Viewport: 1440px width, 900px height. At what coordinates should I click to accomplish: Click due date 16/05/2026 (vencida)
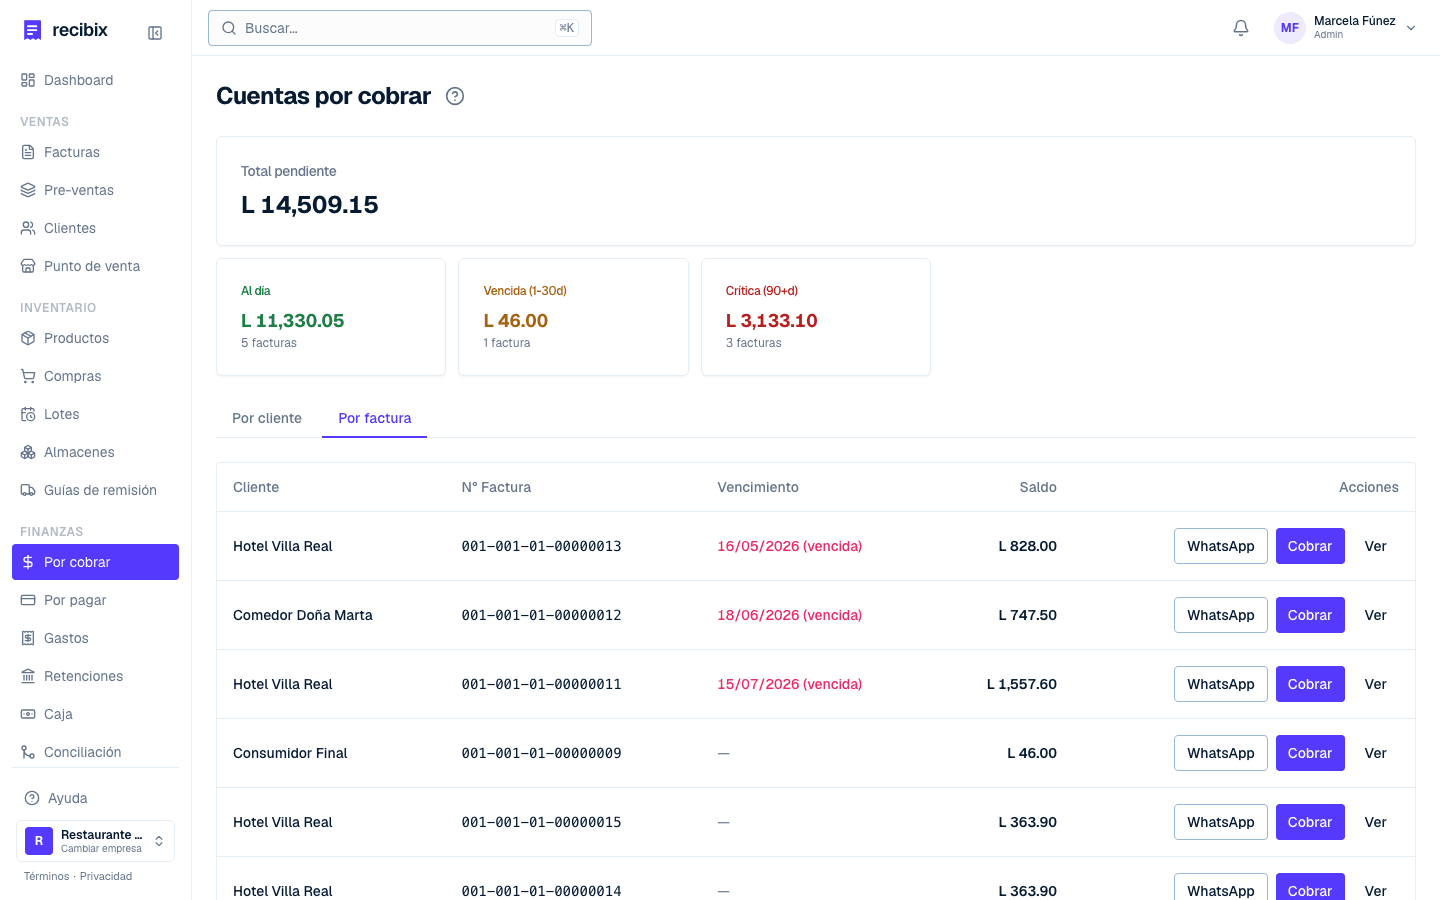[790, 546]
